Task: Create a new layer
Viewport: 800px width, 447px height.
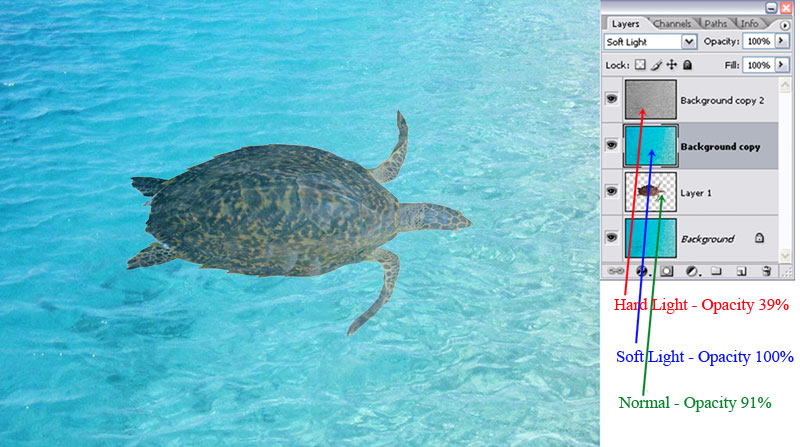Action: tap(741, 271)
